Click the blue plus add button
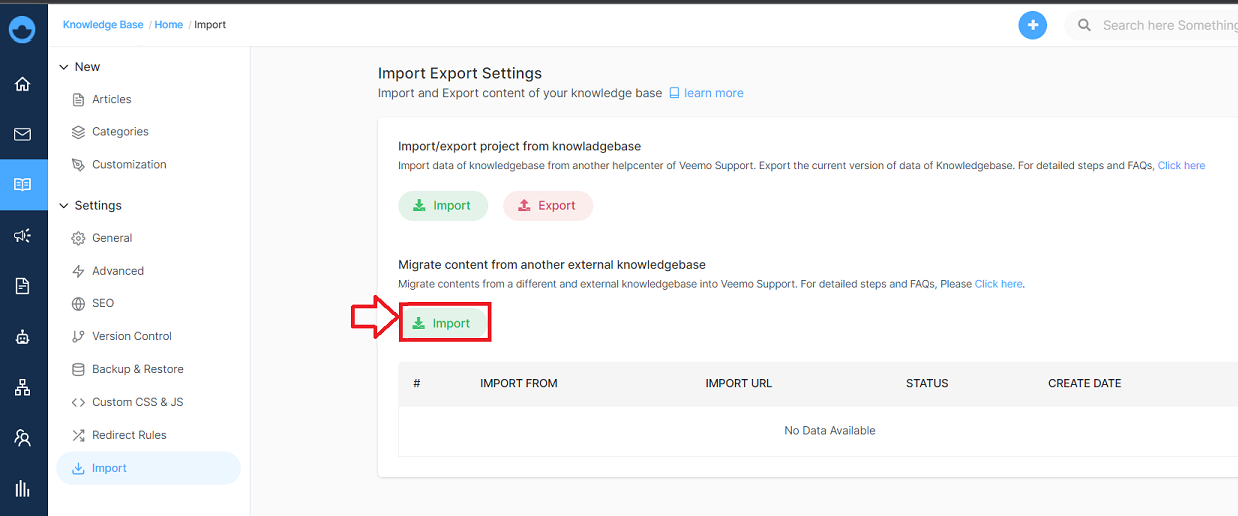This screenshot has width=1238, height=516. (1033, 25)
